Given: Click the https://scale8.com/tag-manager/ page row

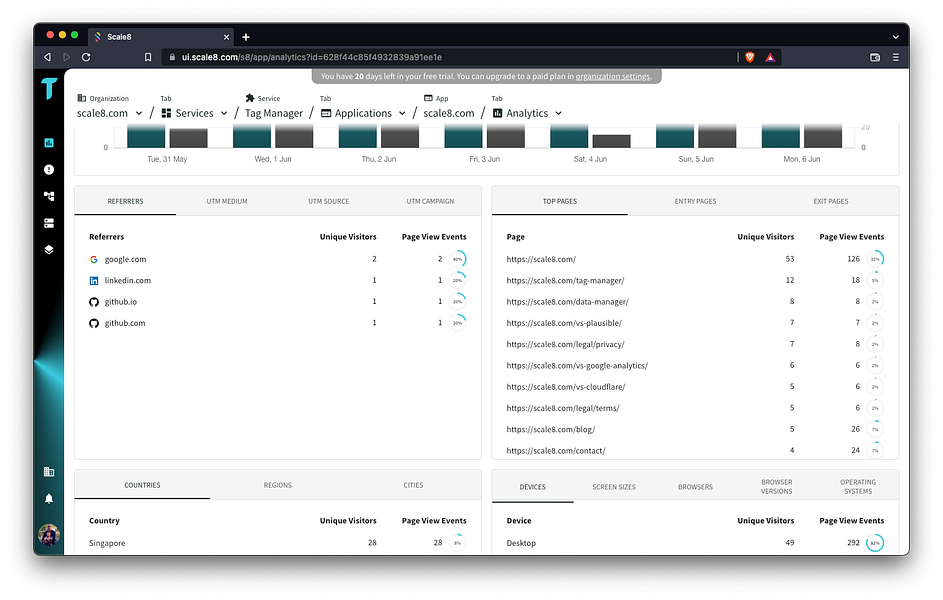Looking at the screenshot, I should coord(695,281).
